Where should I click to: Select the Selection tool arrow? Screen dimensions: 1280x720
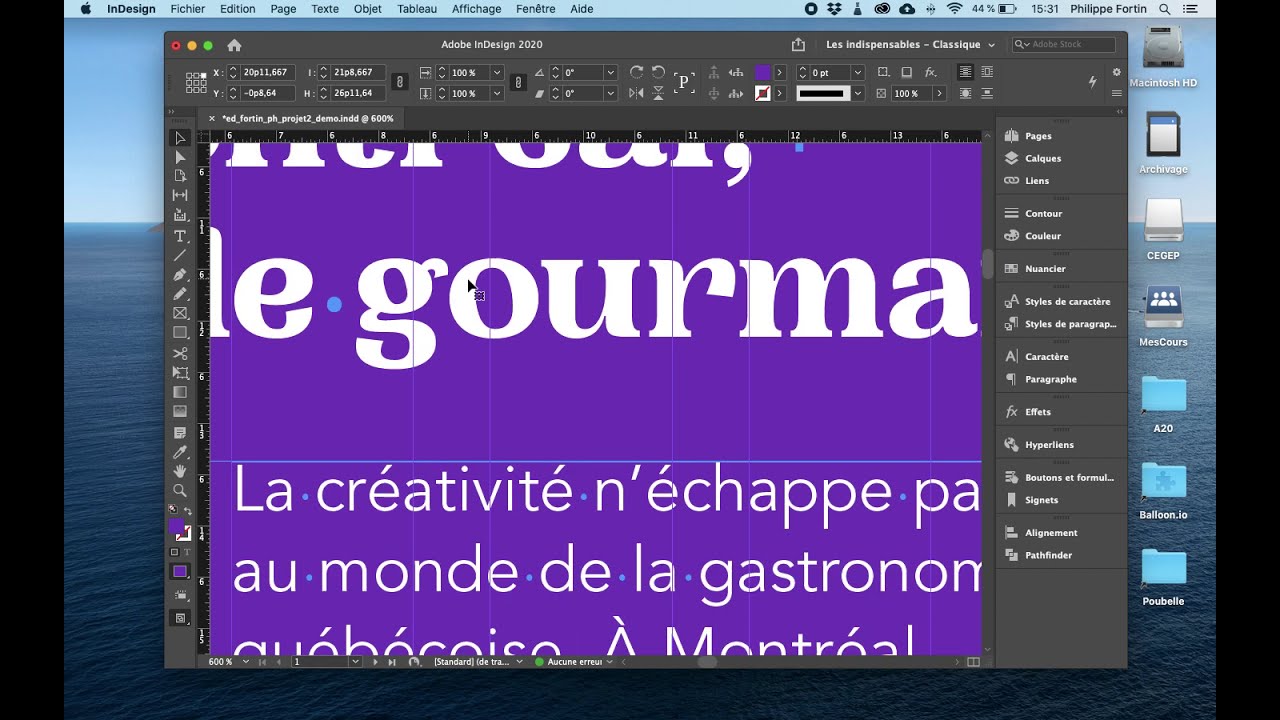(x=180, y=138)
